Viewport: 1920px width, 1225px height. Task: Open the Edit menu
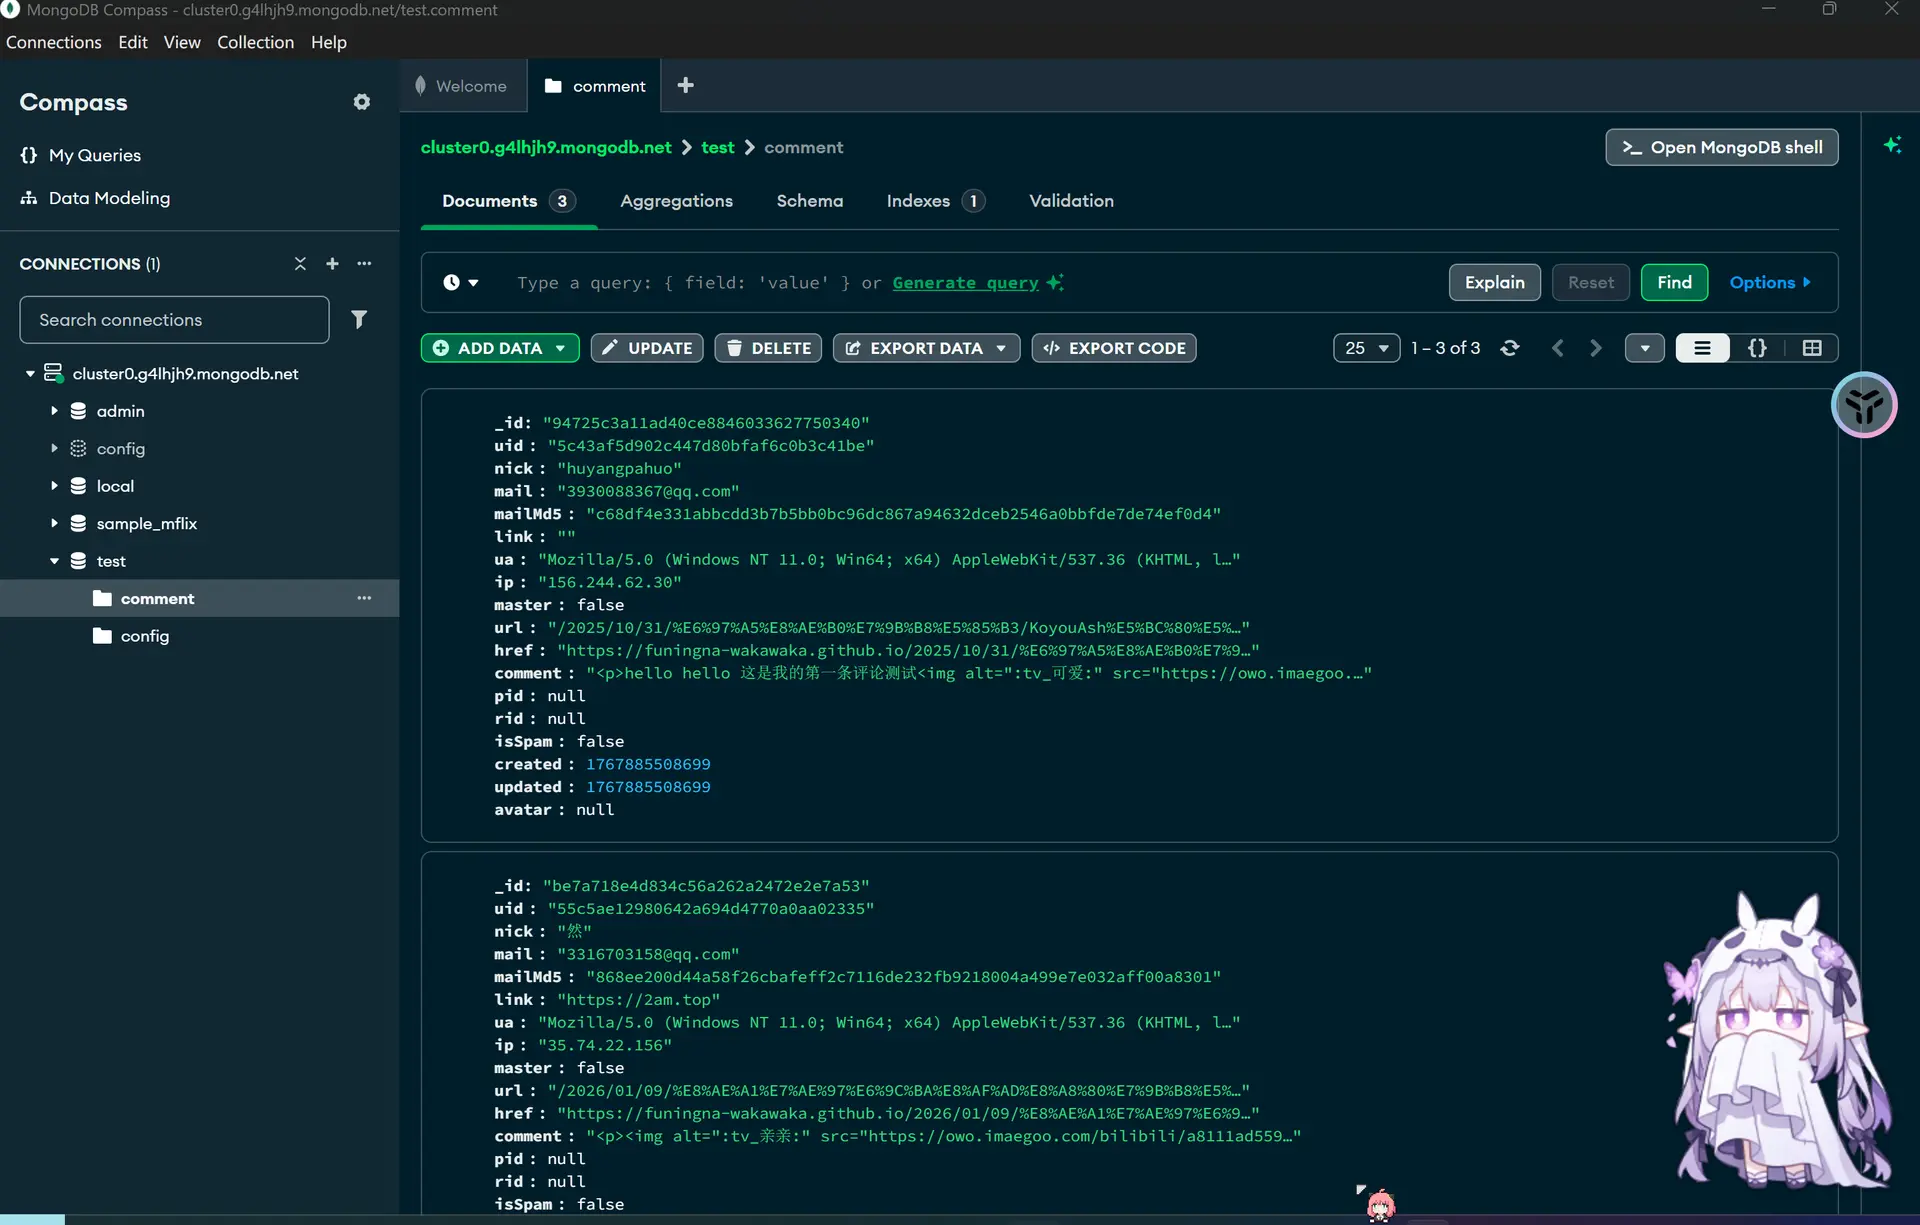pyautogui.click(x=132, y=42)
